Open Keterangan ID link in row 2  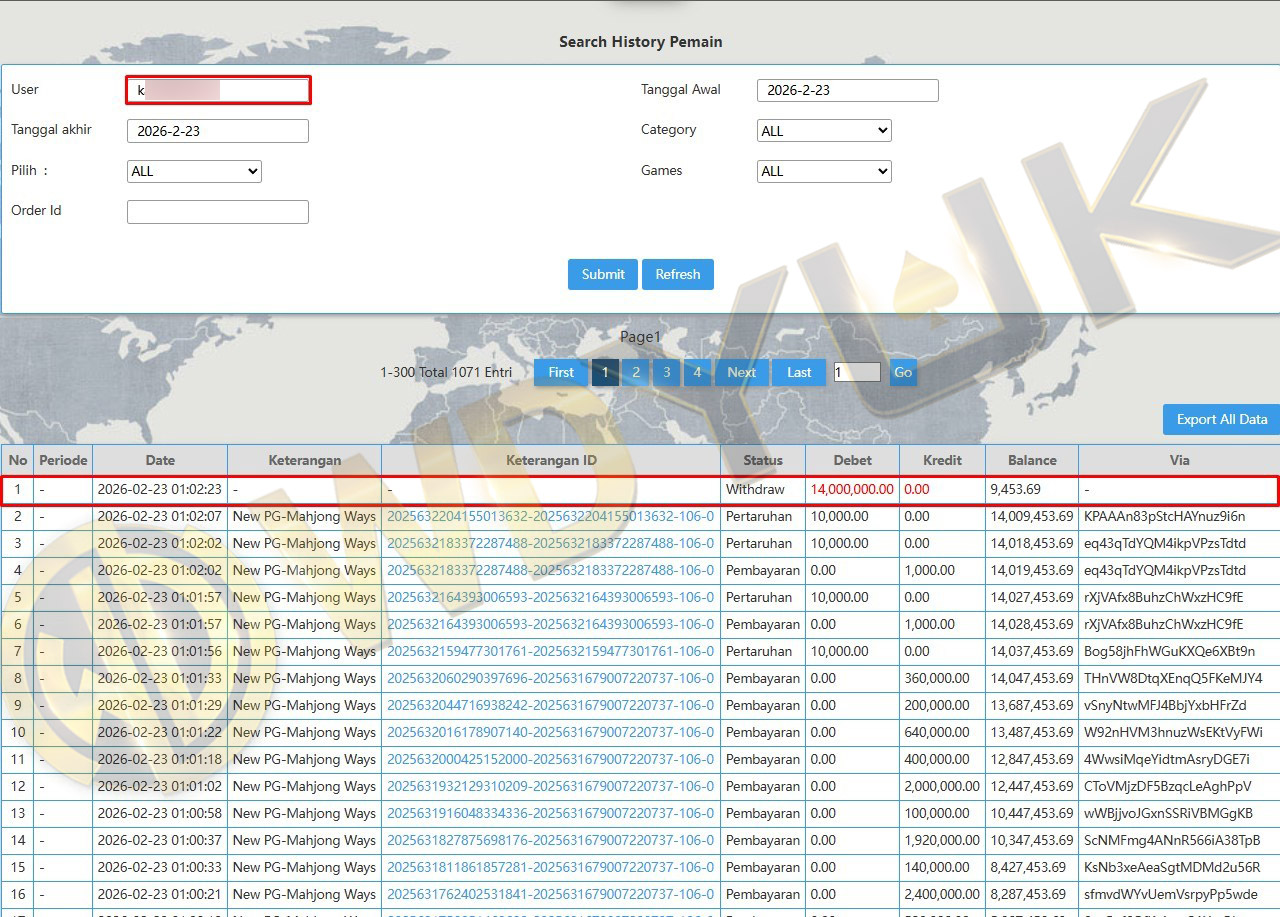(550, 517)
